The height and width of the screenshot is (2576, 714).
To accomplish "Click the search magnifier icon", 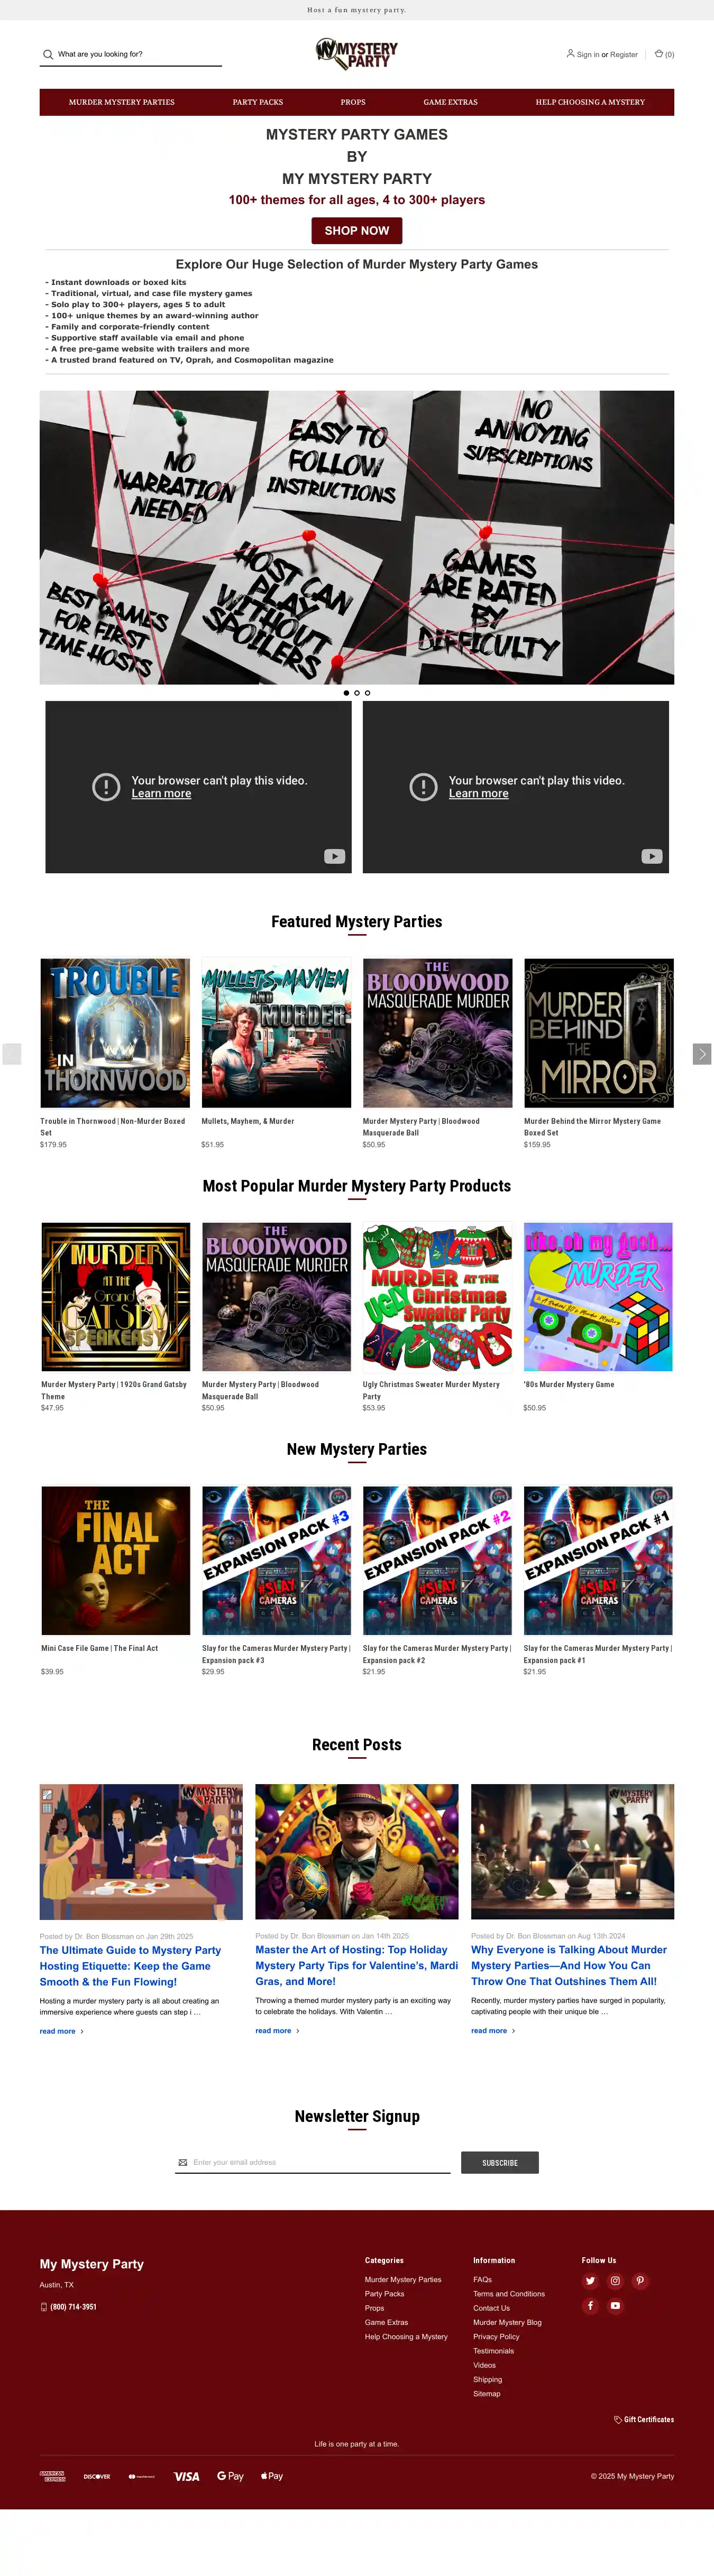I will (47, 54).
